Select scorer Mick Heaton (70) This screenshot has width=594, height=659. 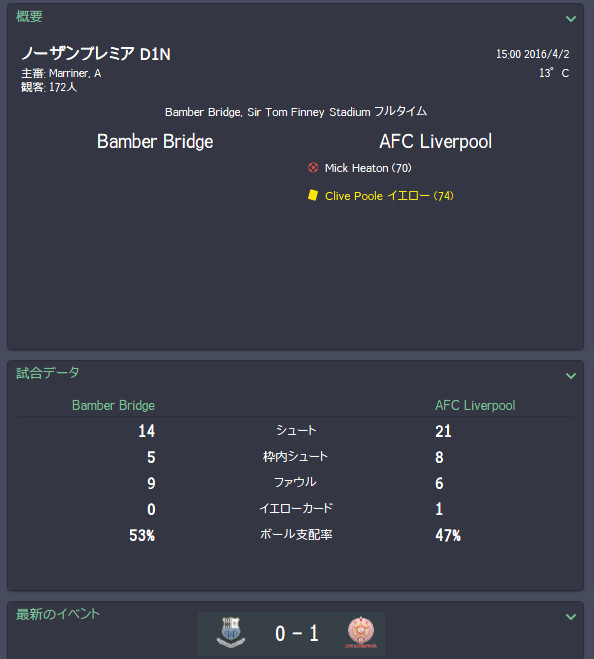[368, 168]
